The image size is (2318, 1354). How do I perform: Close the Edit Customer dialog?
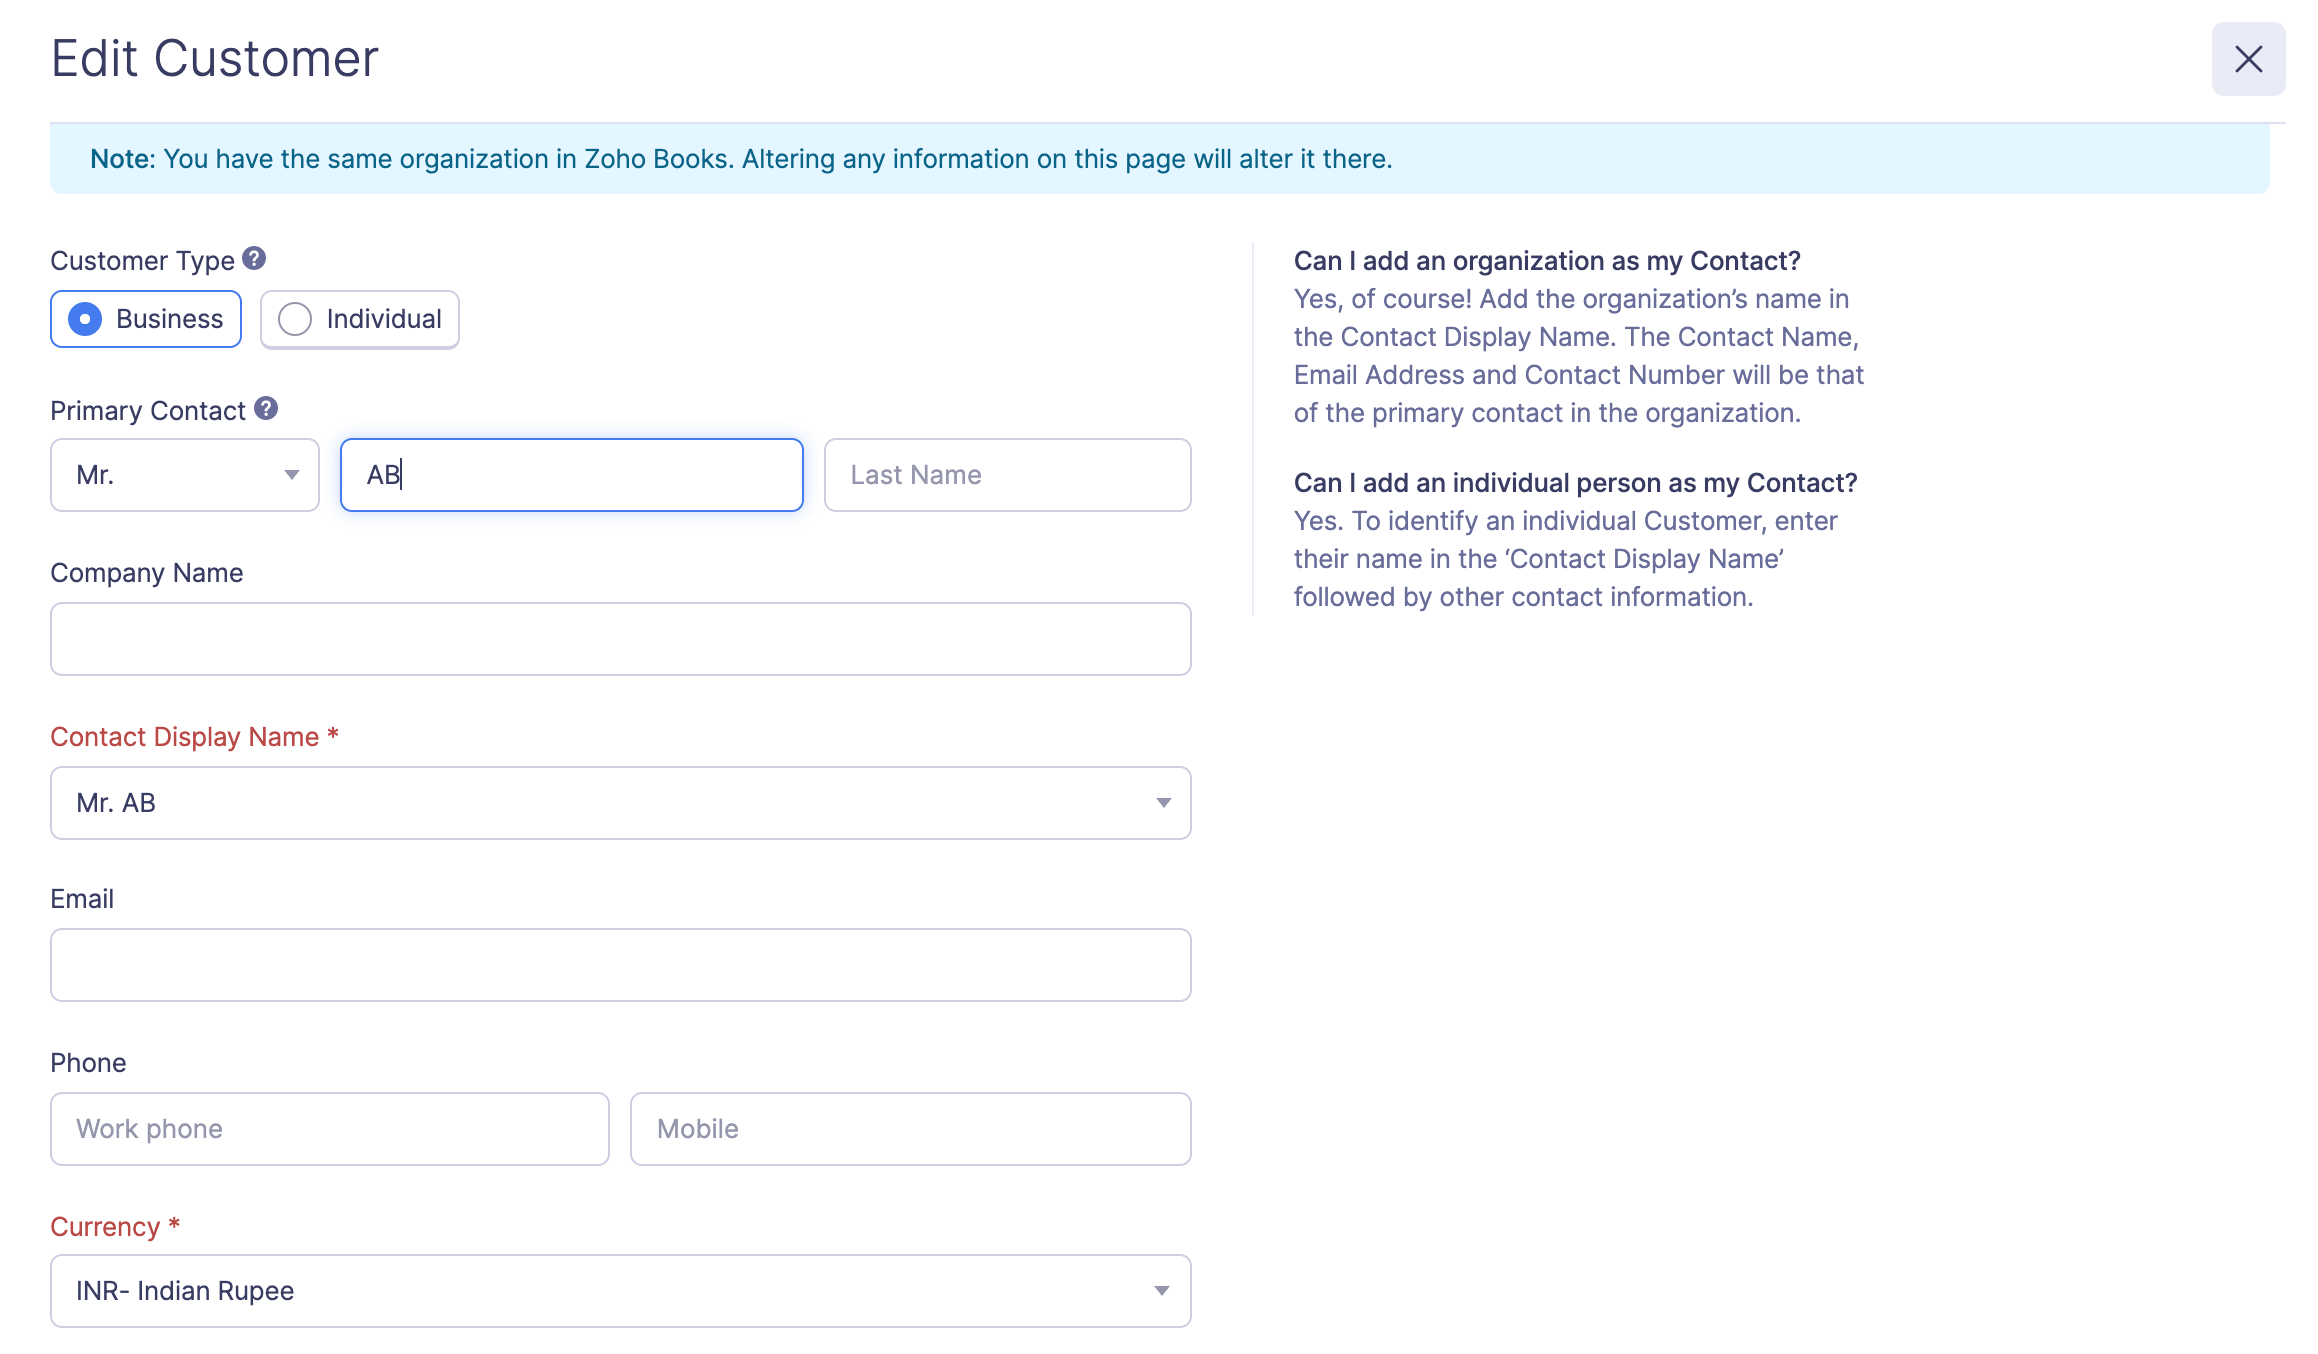(x=2248, y=59)
